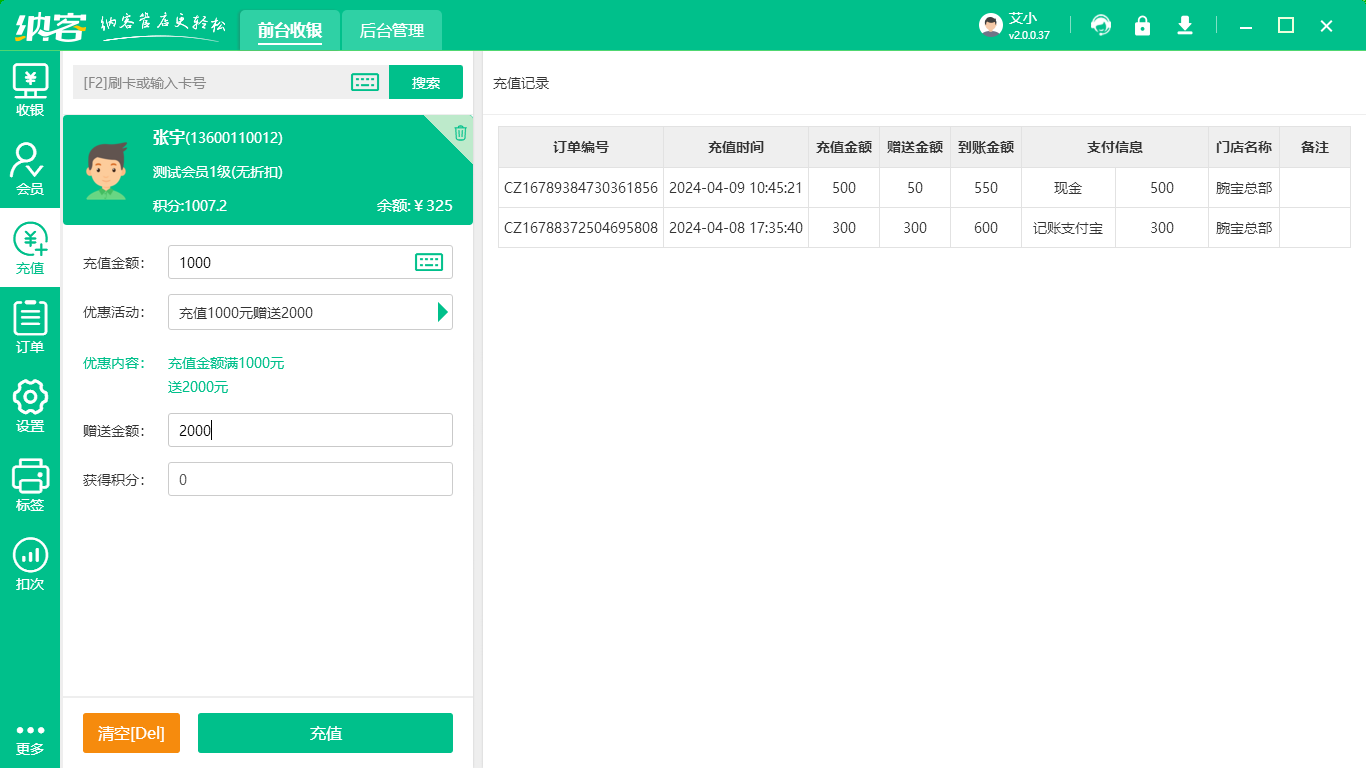Viewport: 1366px width, 768px height.
Task: Click the 到账金额 column header
Action: 986,147
